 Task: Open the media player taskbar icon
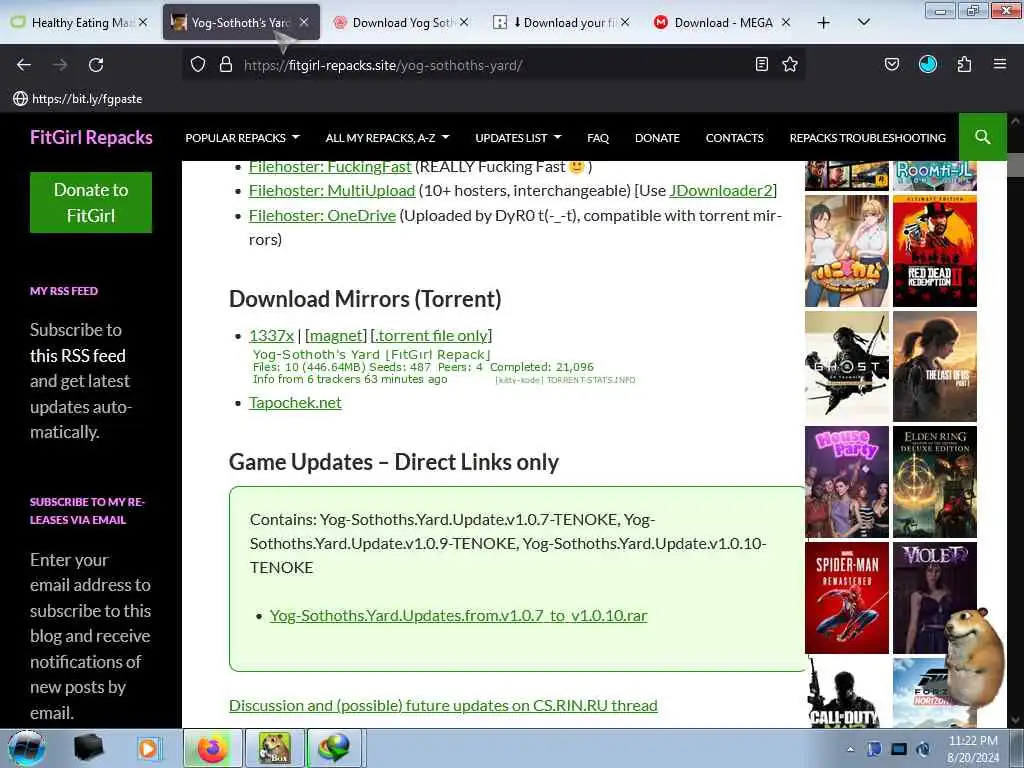[148, 748]
